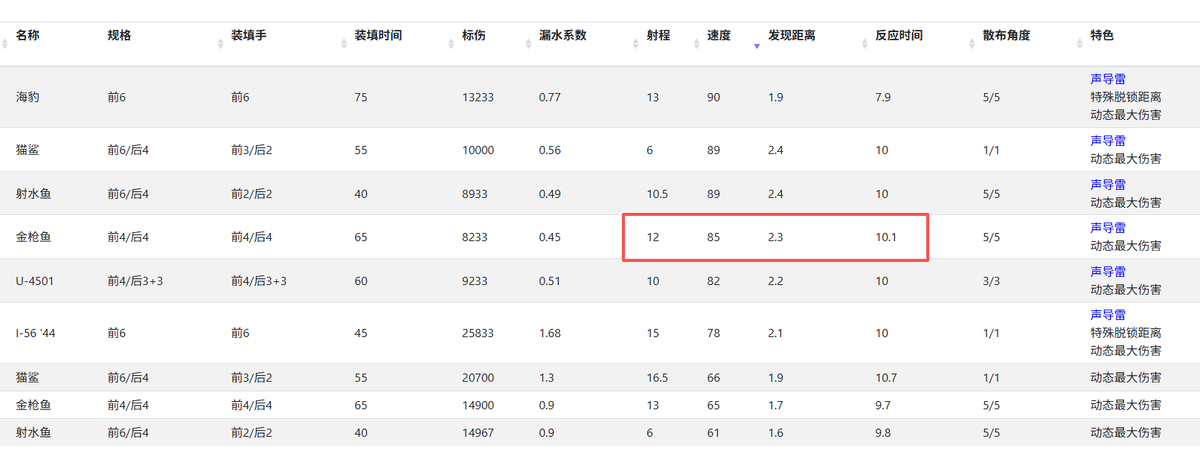Click sort arrows right of 散布角度 header
Viewport: 1200px width, 454px height.
(1079, 44)
